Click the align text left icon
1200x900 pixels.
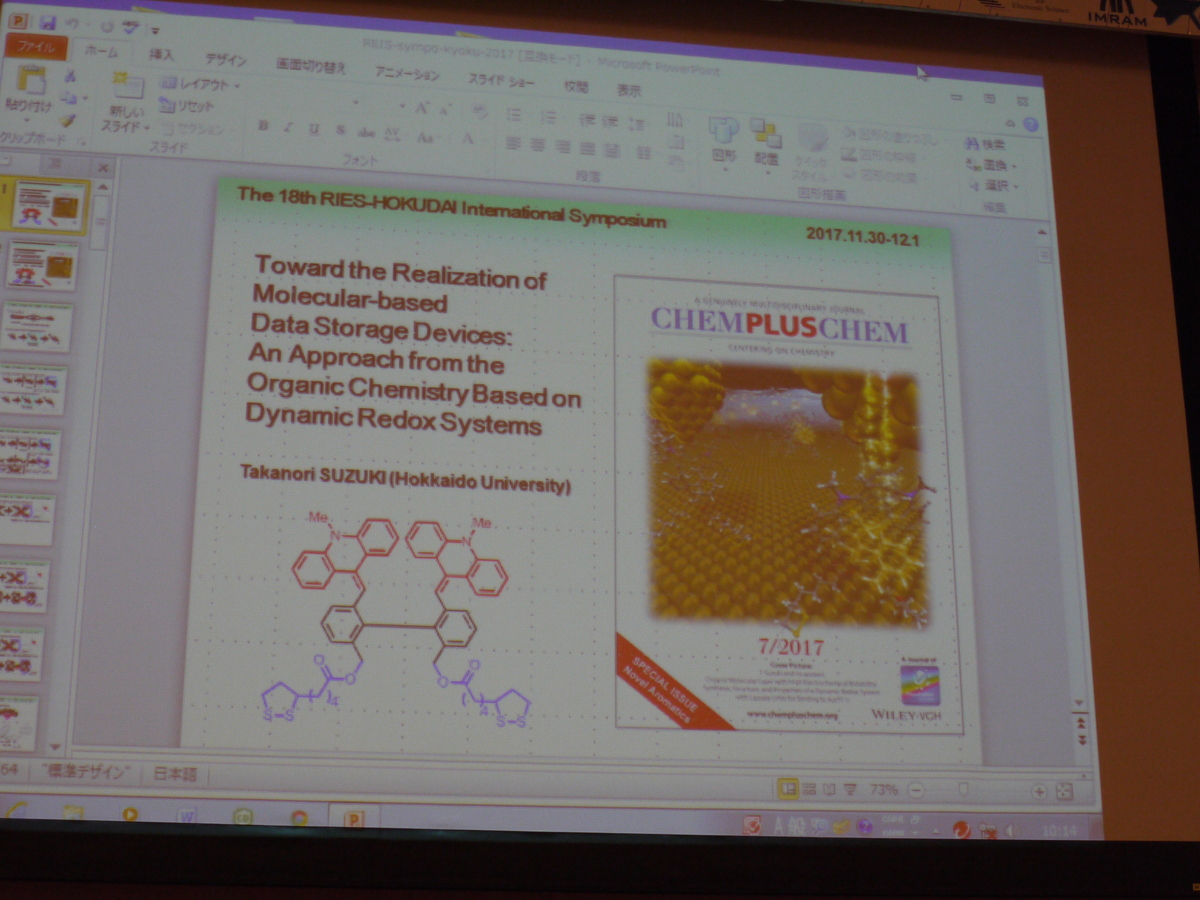513,144
